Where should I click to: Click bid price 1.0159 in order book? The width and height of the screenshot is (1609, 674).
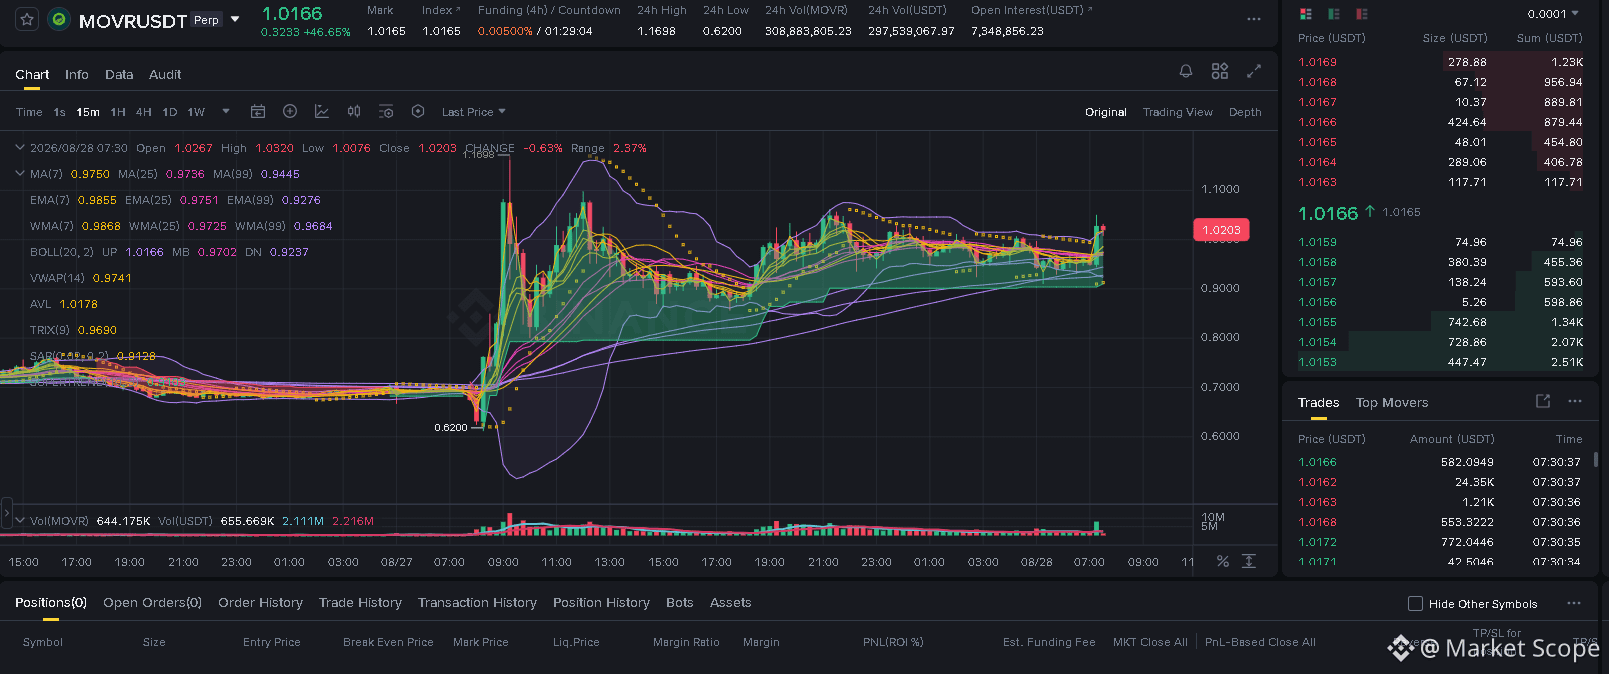(x=1317, y=242)
